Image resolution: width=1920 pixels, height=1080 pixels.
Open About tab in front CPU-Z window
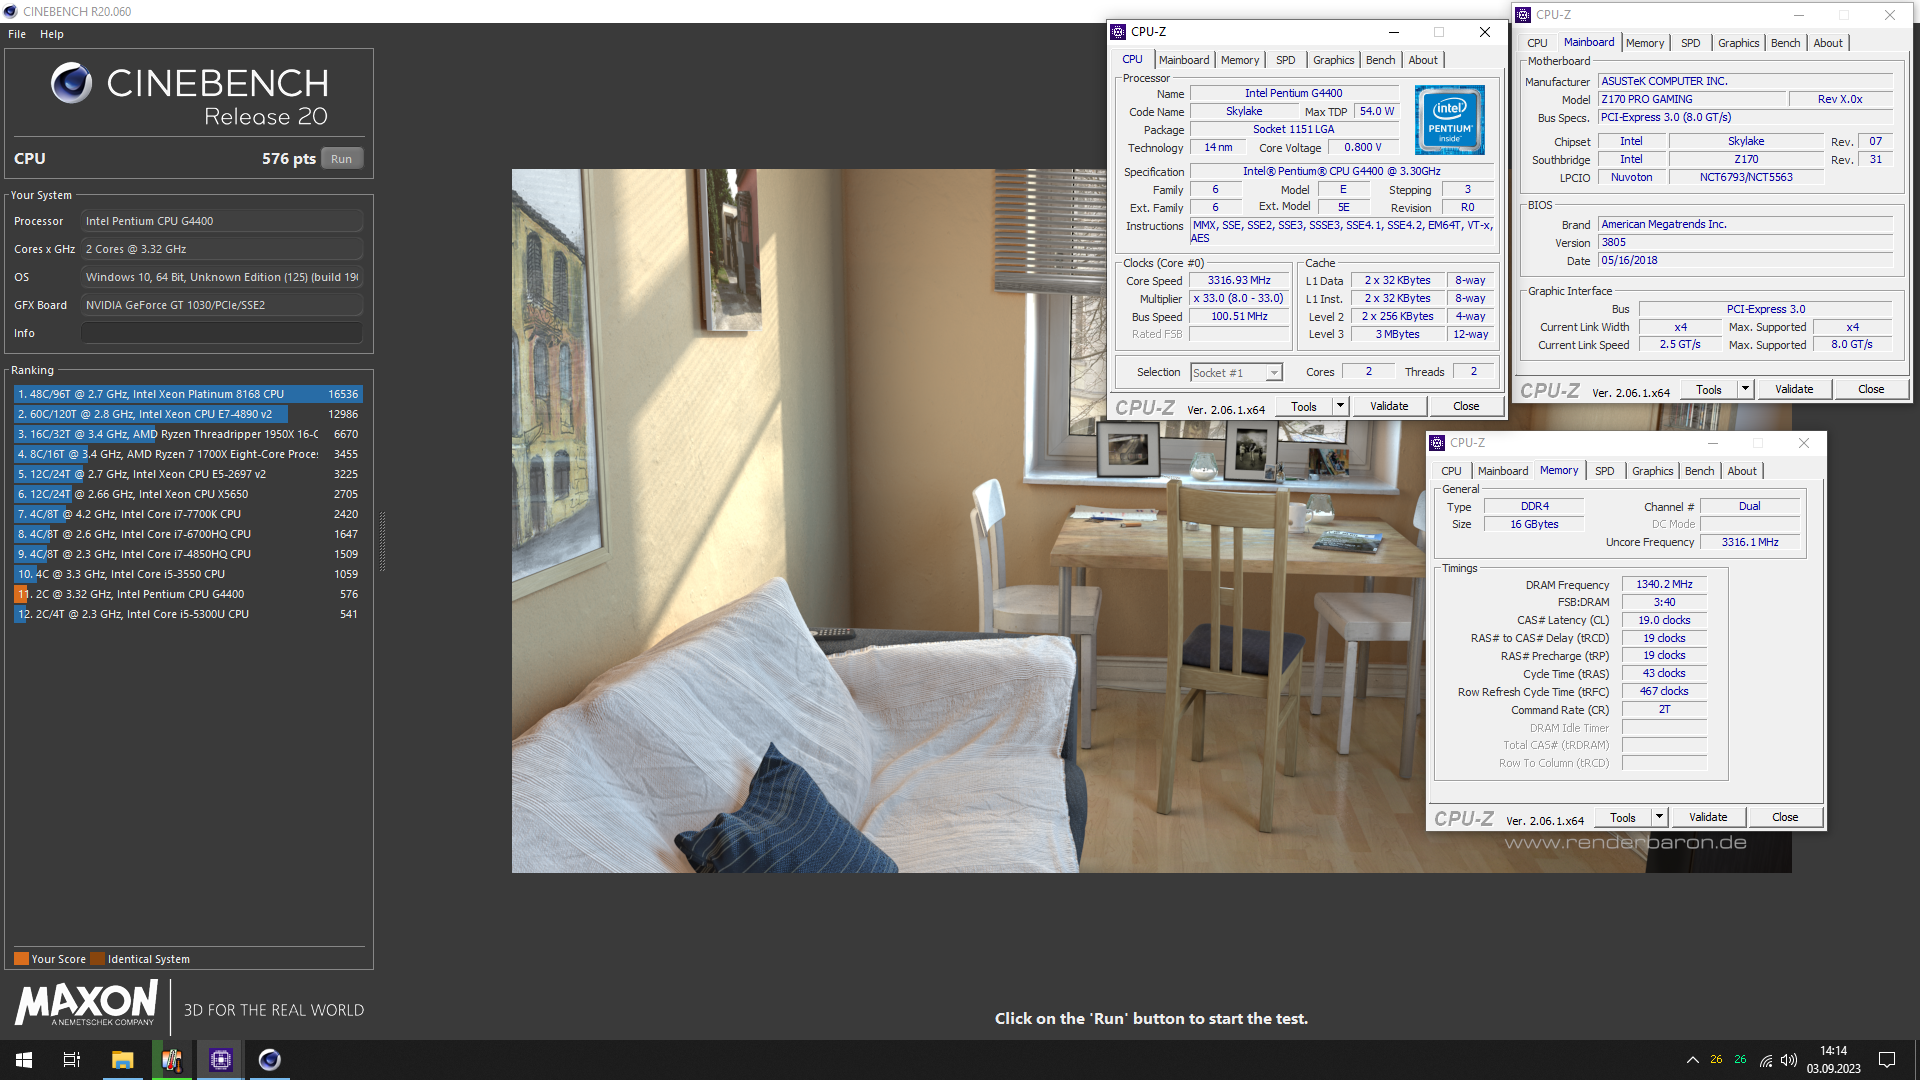(x=1423, y=60)
